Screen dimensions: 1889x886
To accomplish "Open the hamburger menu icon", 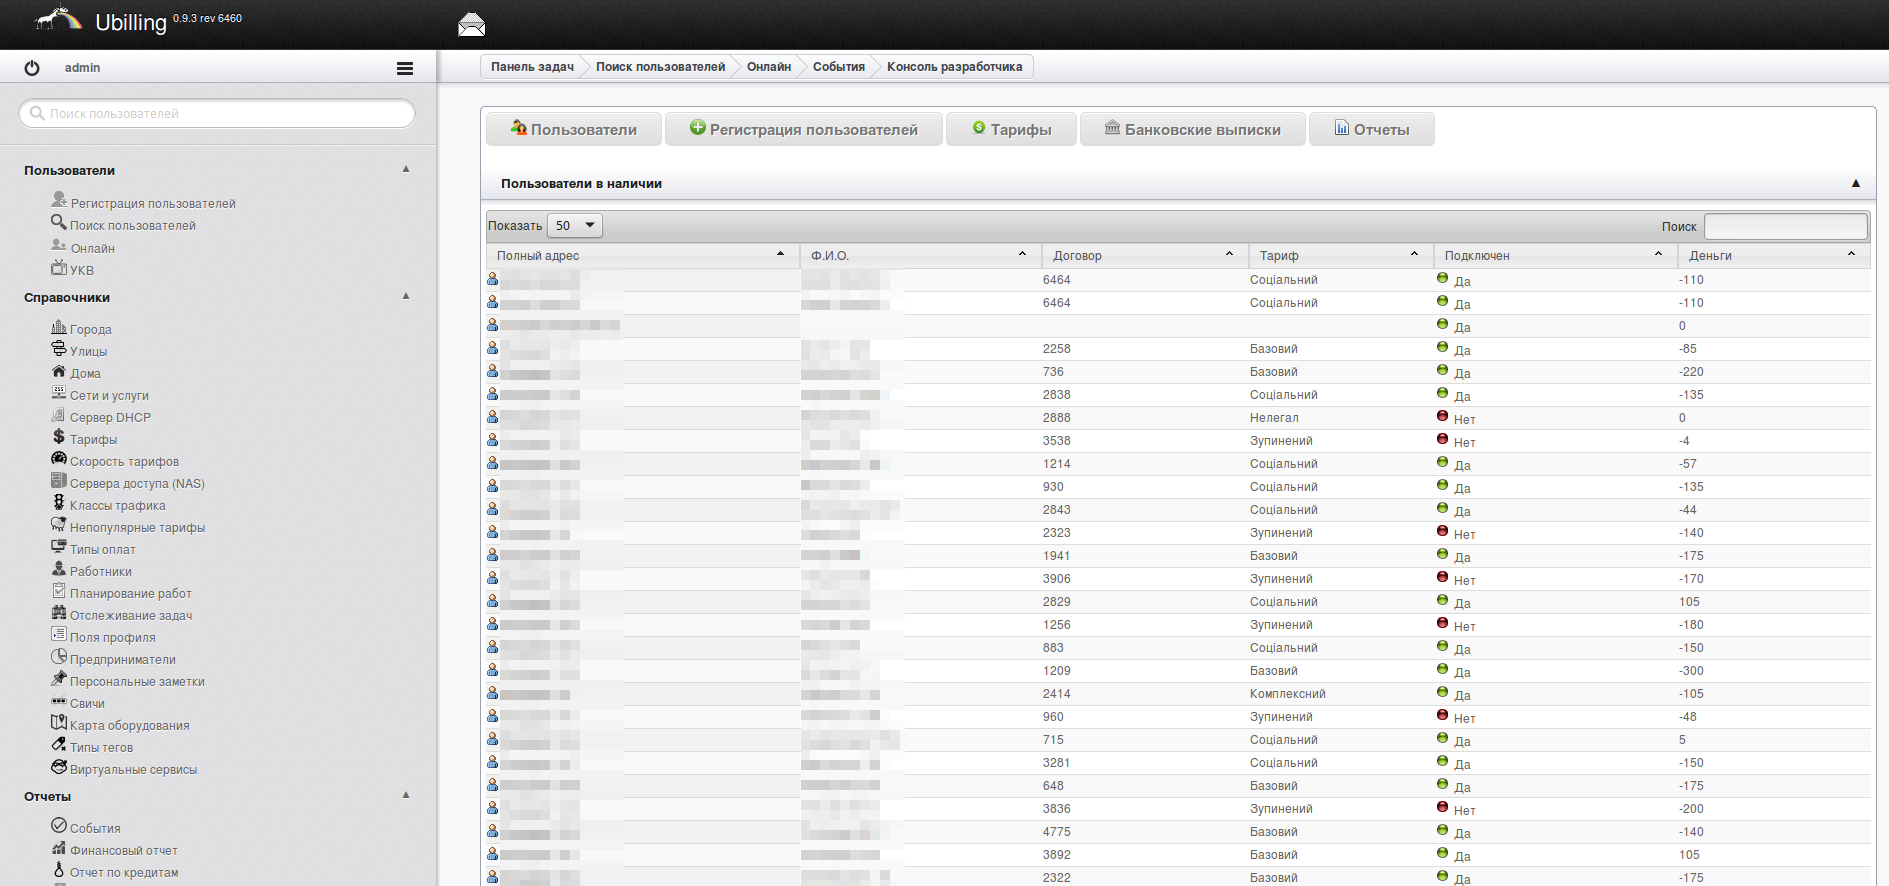I will tap(404, 68).
